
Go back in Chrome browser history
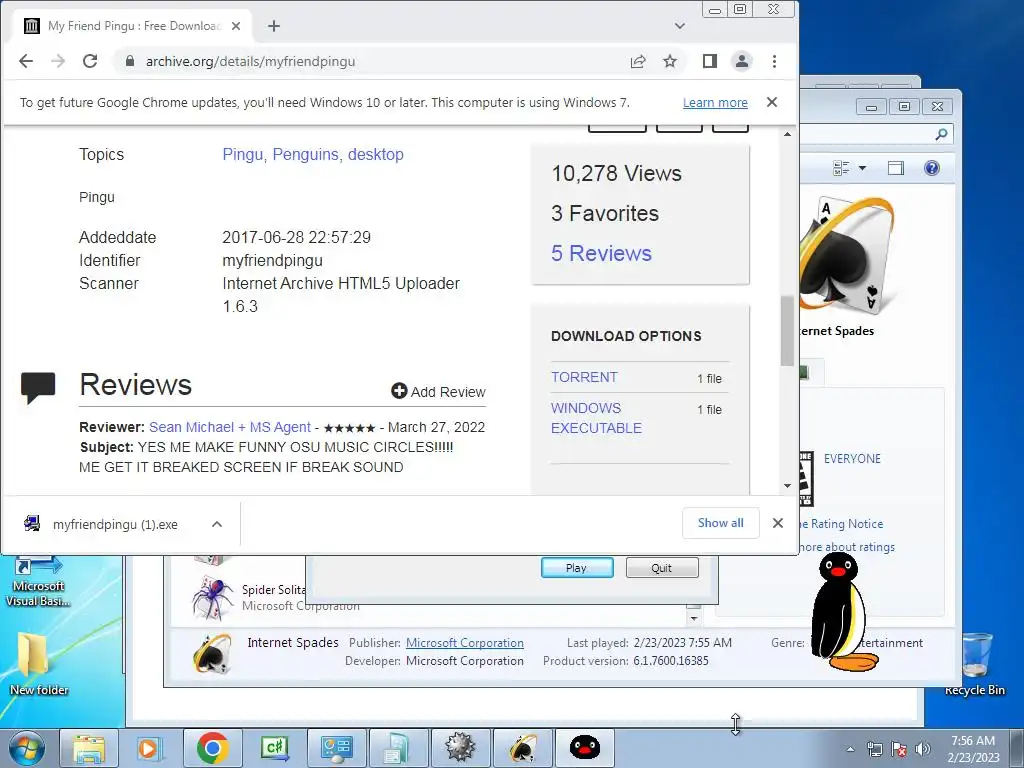pyautogui.click(x=25, y=61)
